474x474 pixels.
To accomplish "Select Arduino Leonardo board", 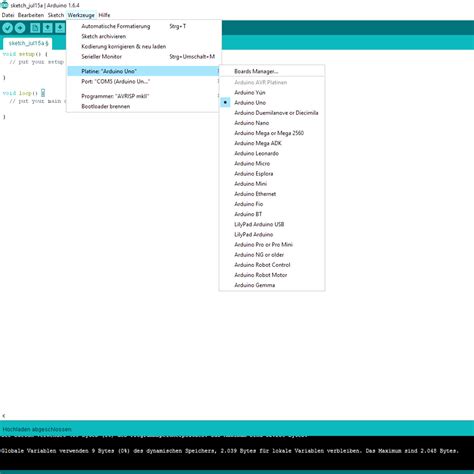I will tap(272, 153).
